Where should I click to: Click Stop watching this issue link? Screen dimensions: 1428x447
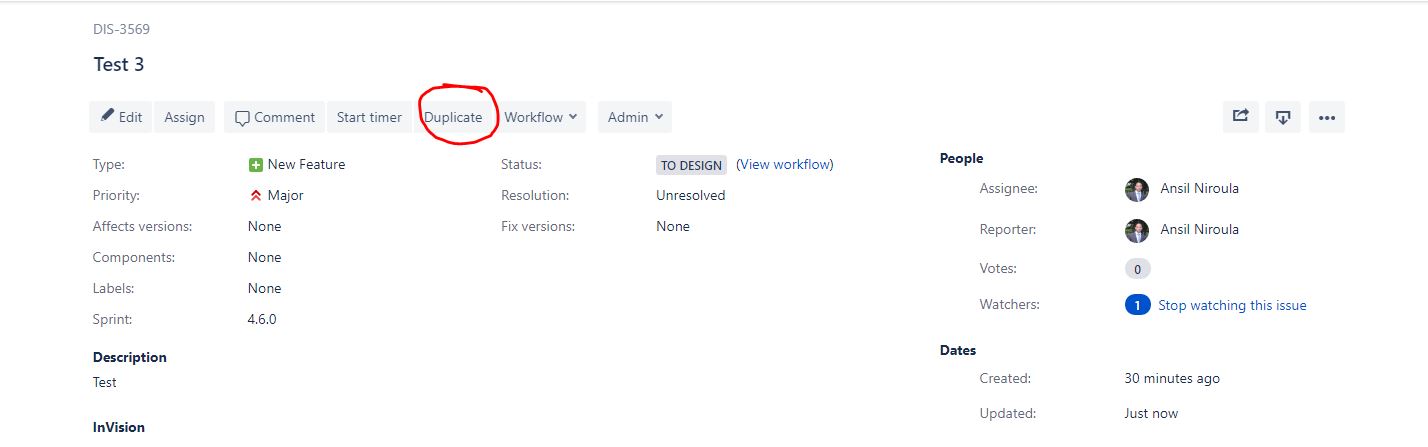(x=1232, y=305)
